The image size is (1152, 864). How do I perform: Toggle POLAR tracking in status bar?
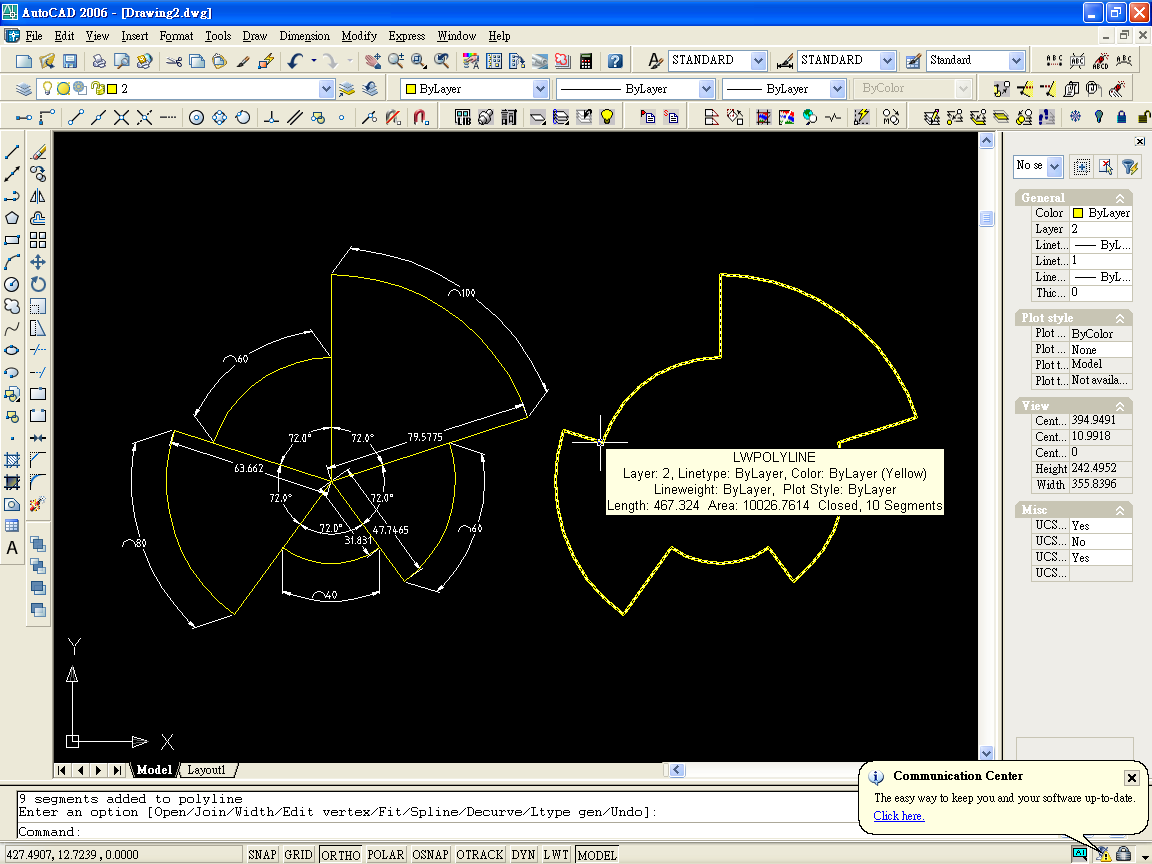(x=386, y=854)
